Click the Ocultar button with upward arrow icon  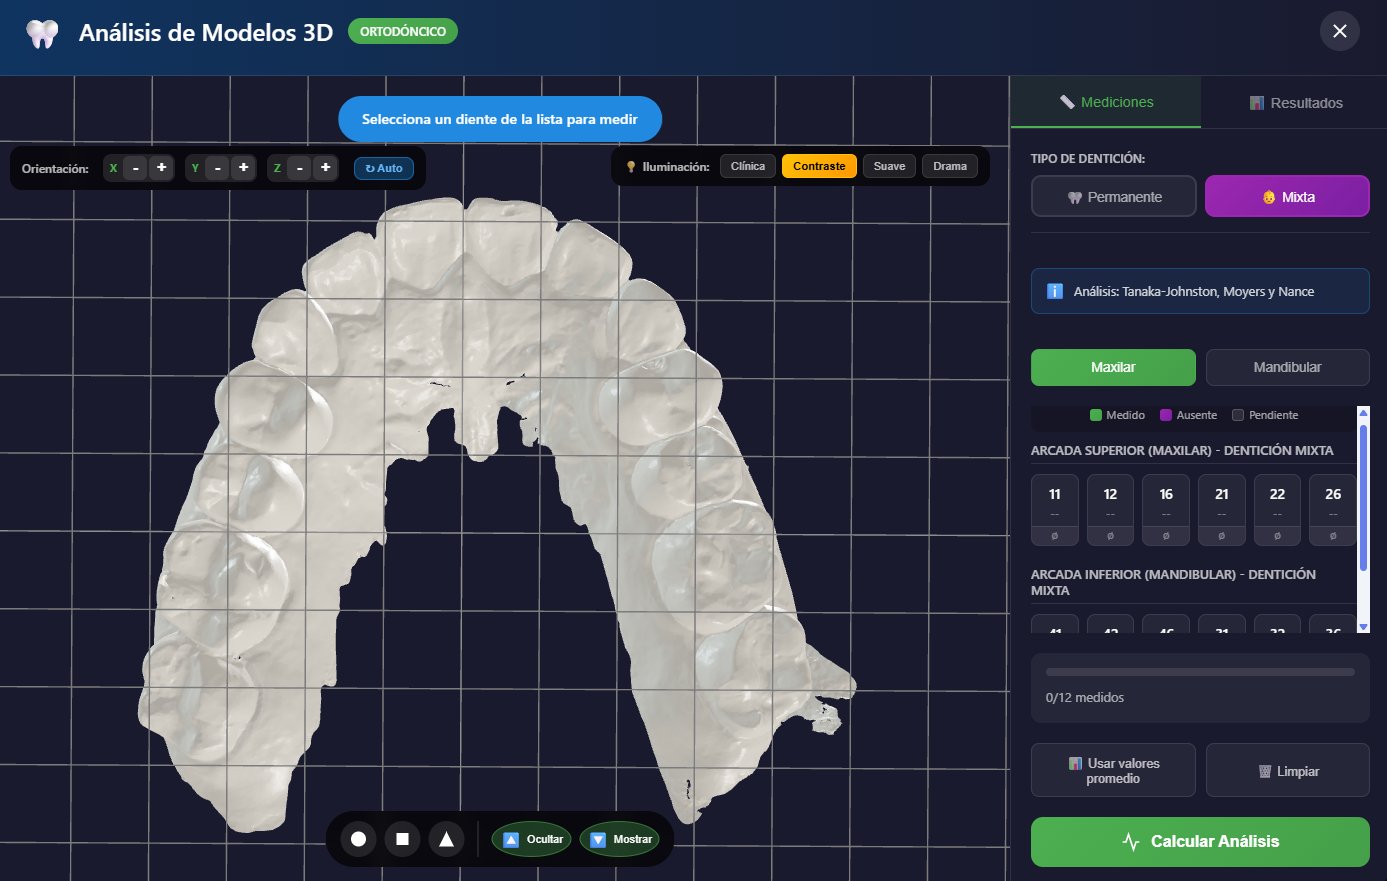click(531, 839)
